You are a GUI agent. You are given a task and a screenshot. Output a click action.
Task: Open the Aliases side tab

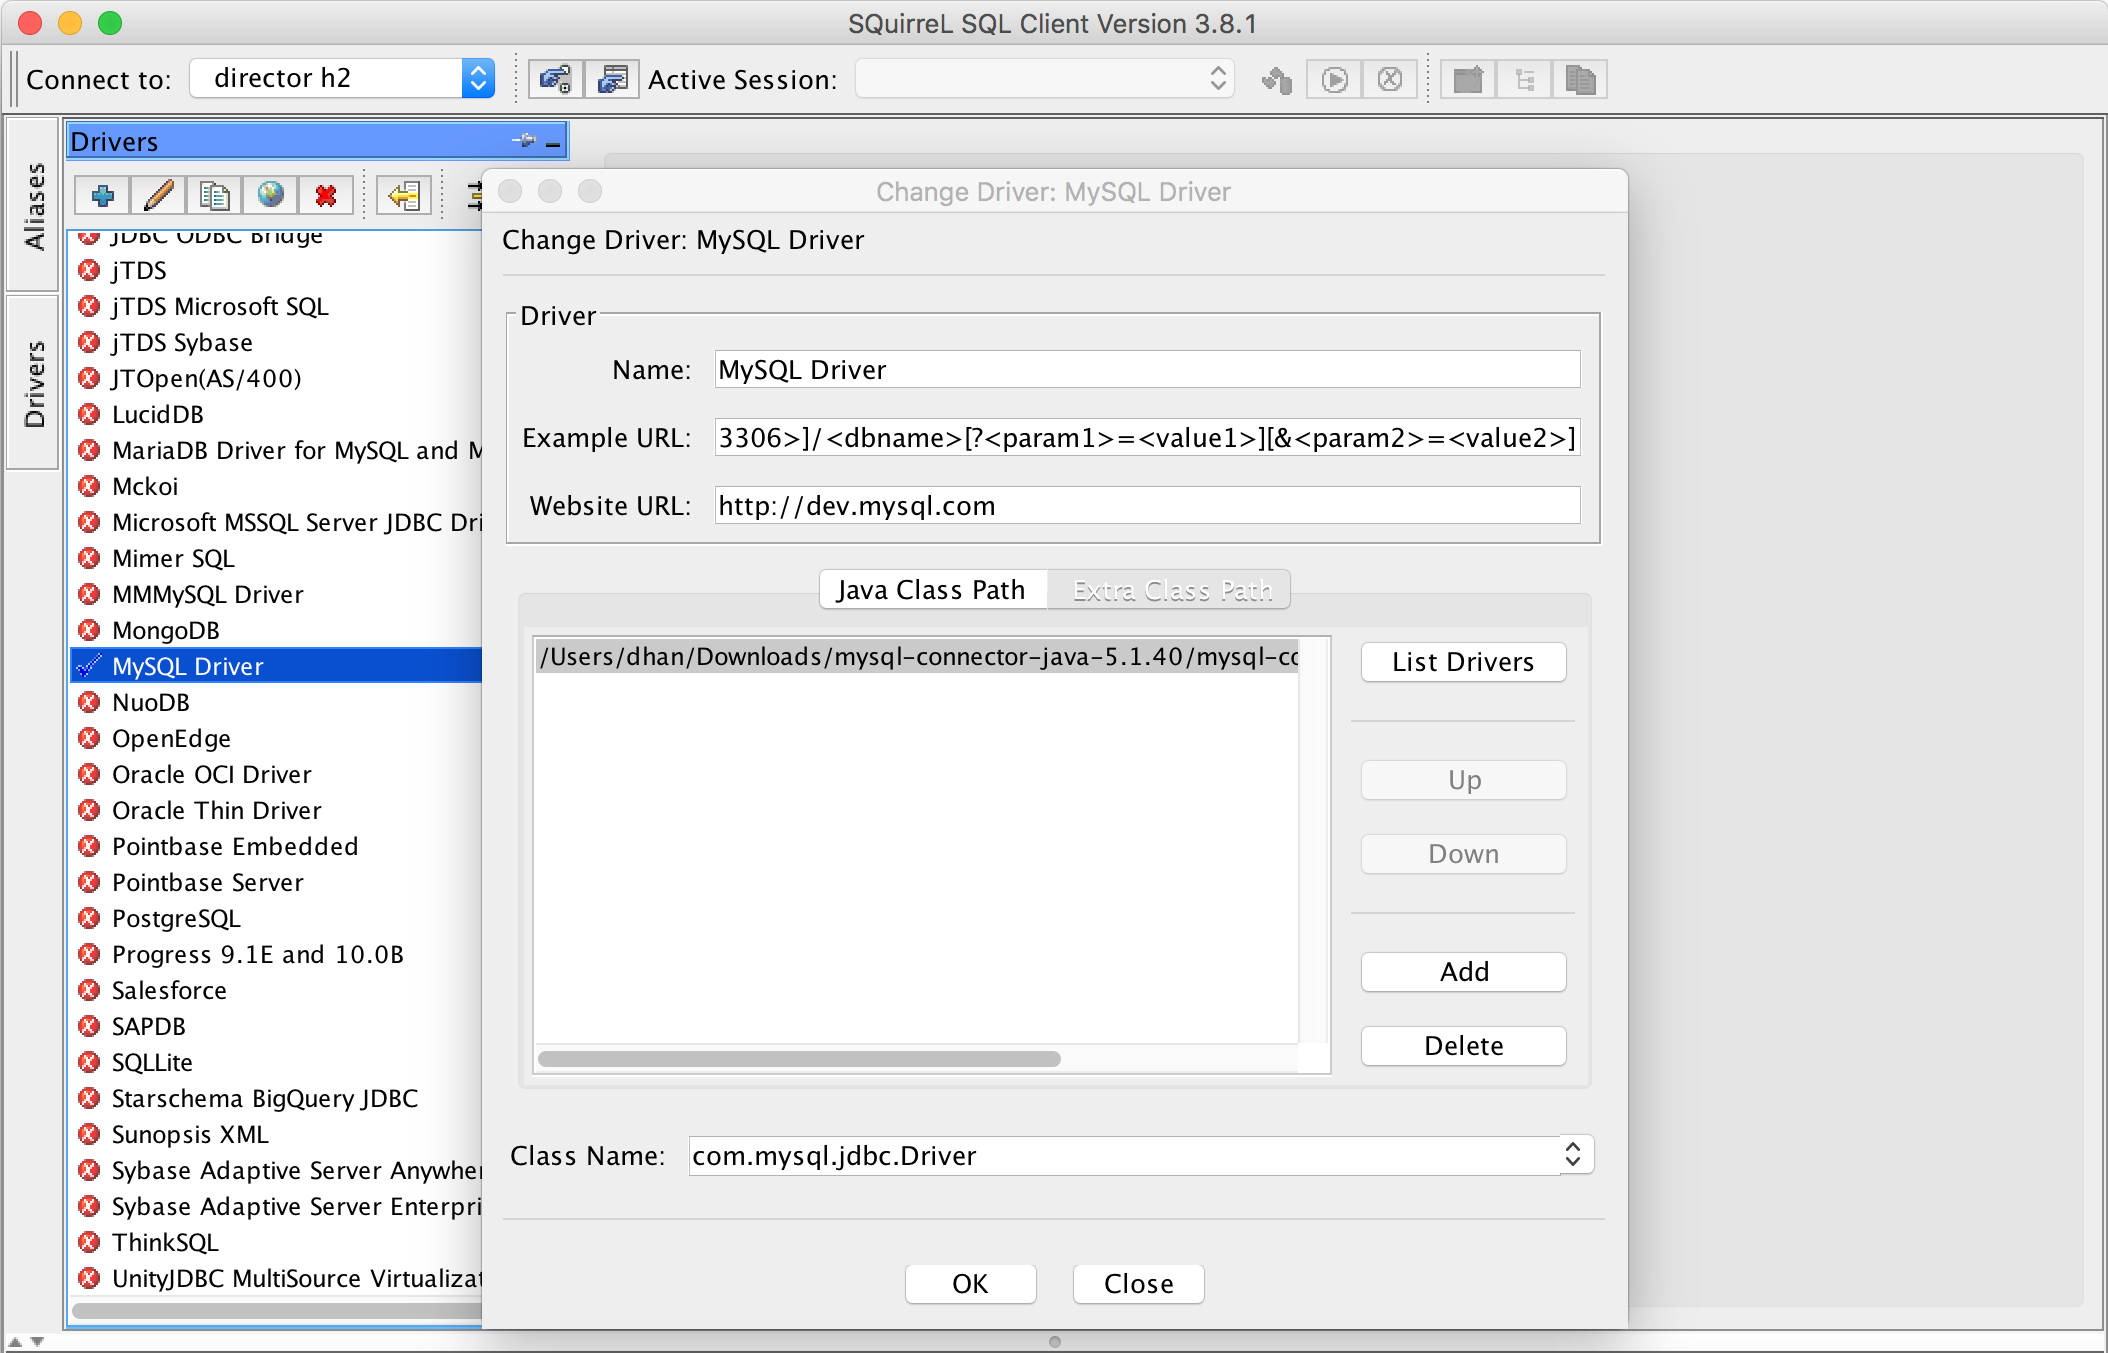click(x=33, y=206)
